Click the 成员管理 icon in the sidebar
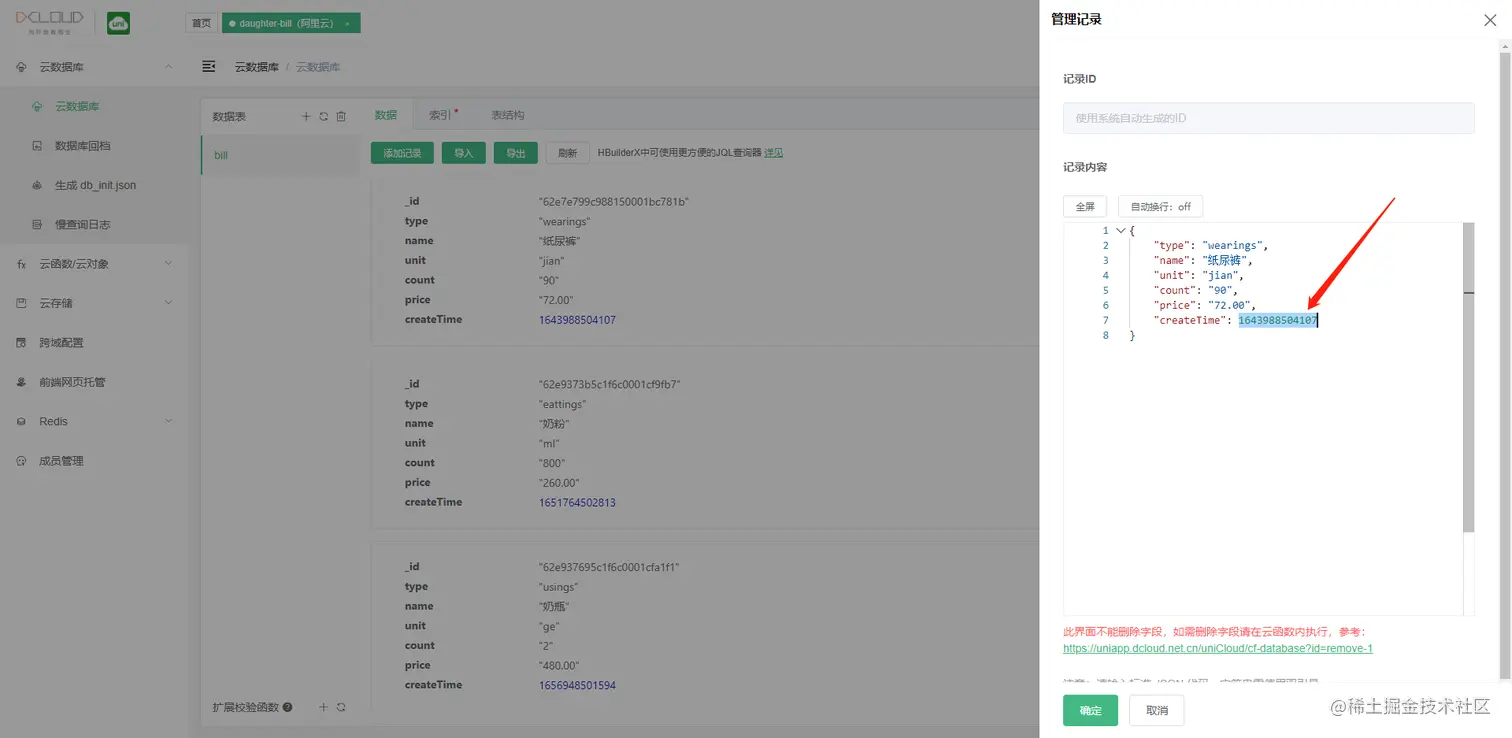Viewport: 1512px width, 738px height. pos(21,461)
